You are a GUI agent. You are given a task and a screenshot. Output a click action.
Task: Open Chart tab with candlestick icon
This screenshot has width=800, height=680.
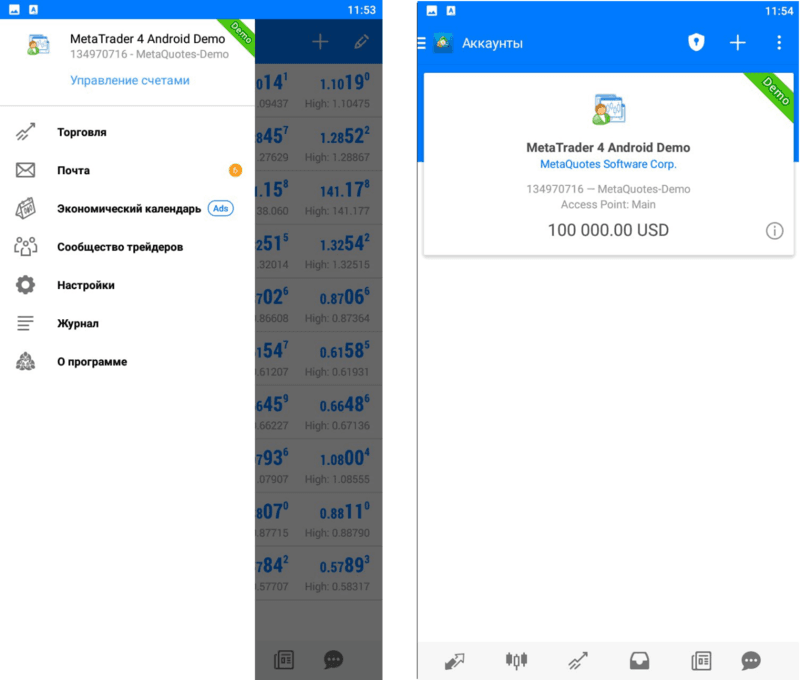[516, 661]
